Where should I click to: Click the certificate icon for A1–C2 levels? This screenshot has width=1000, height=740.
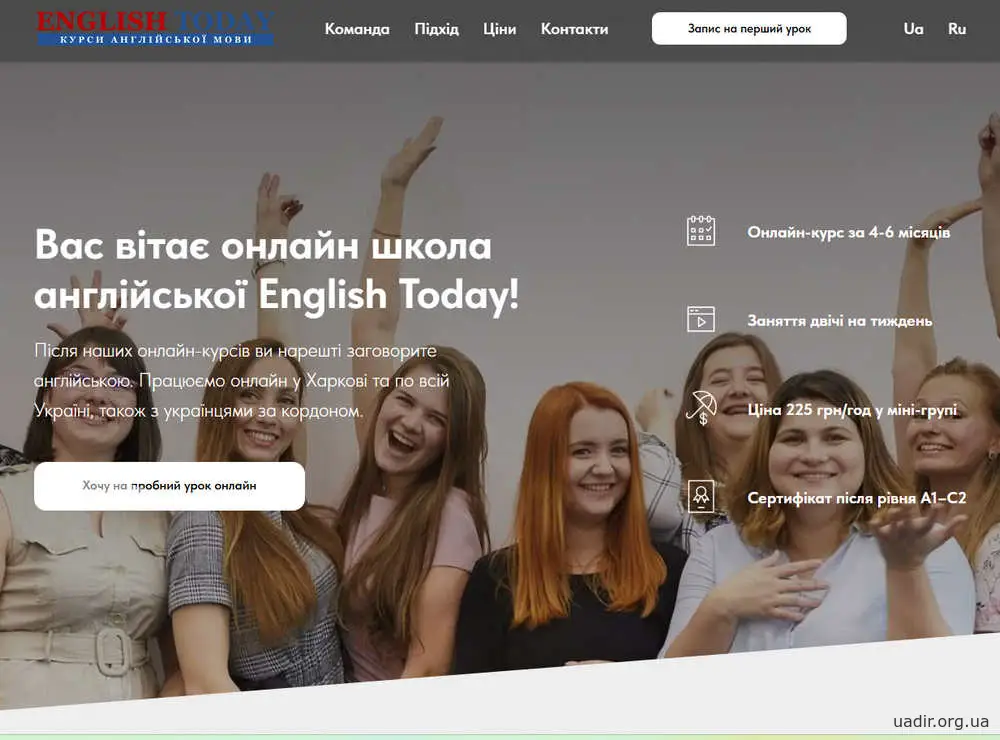[x=701, y=494]
